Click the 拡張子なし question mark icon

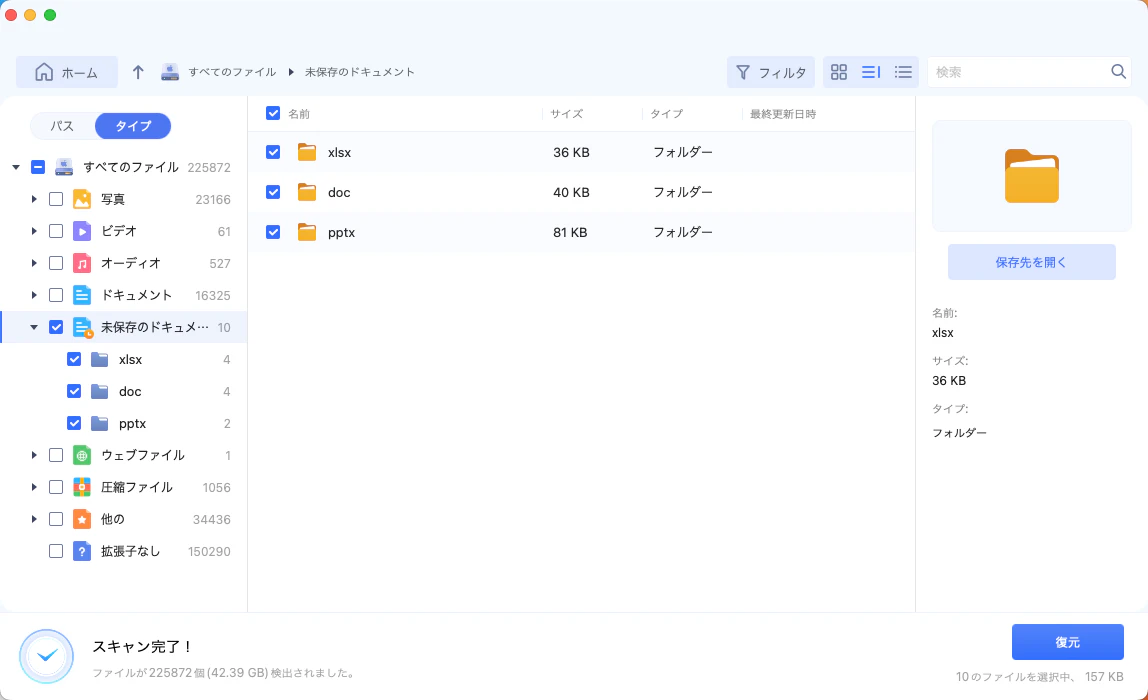[x=82, y=551]
